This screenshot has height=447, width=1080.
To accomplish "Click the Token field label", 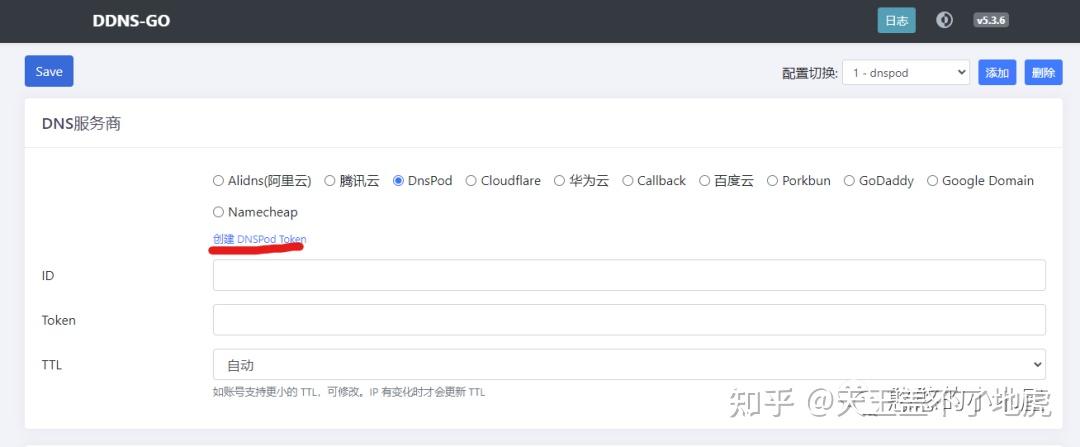I will point(59,320).
